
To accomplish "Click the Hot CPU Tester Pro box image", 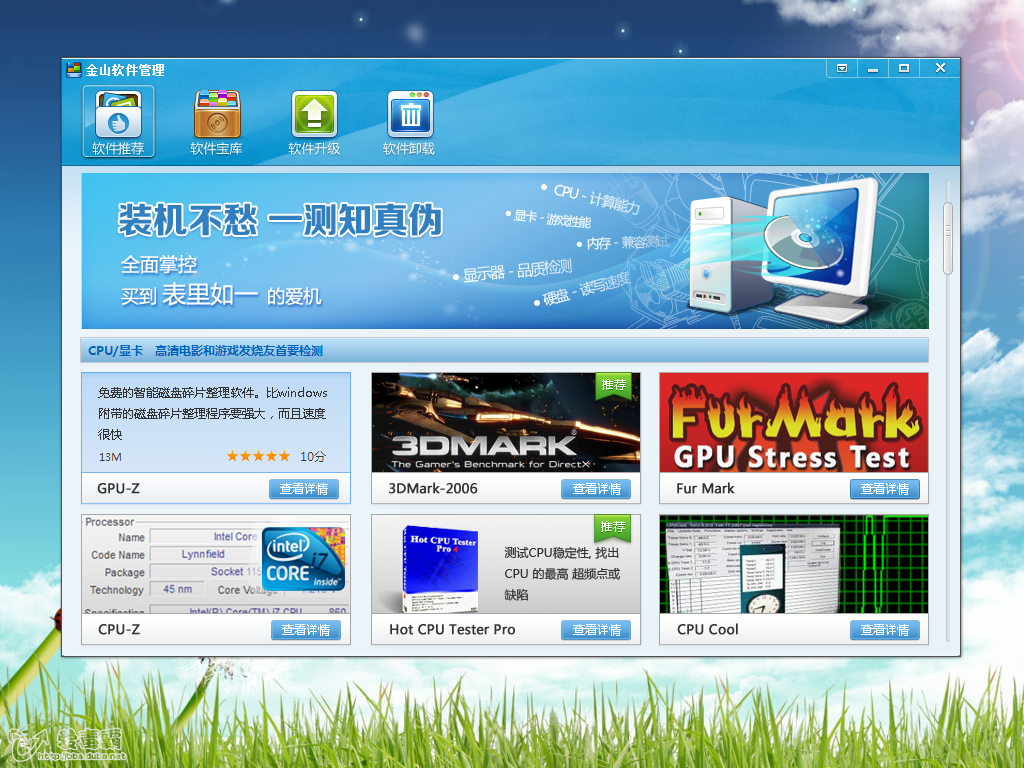I will click(x=441, y=568).
